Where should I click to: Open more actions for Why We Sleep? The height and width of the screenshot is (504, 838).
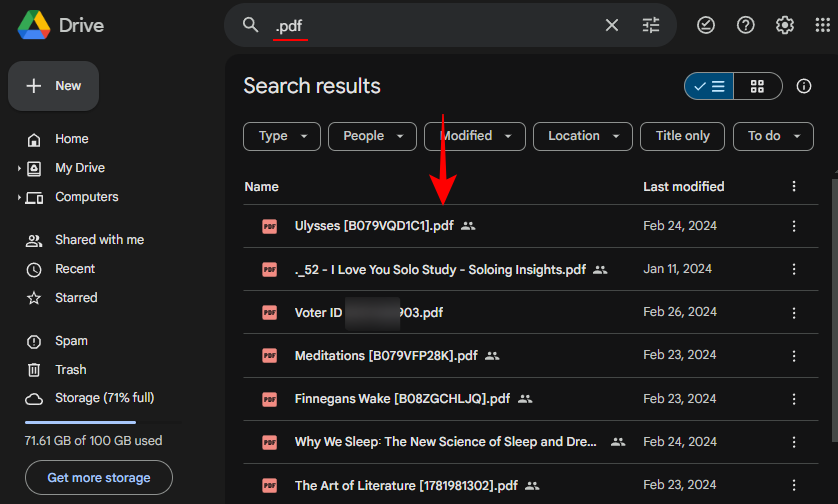pos(794,442)
